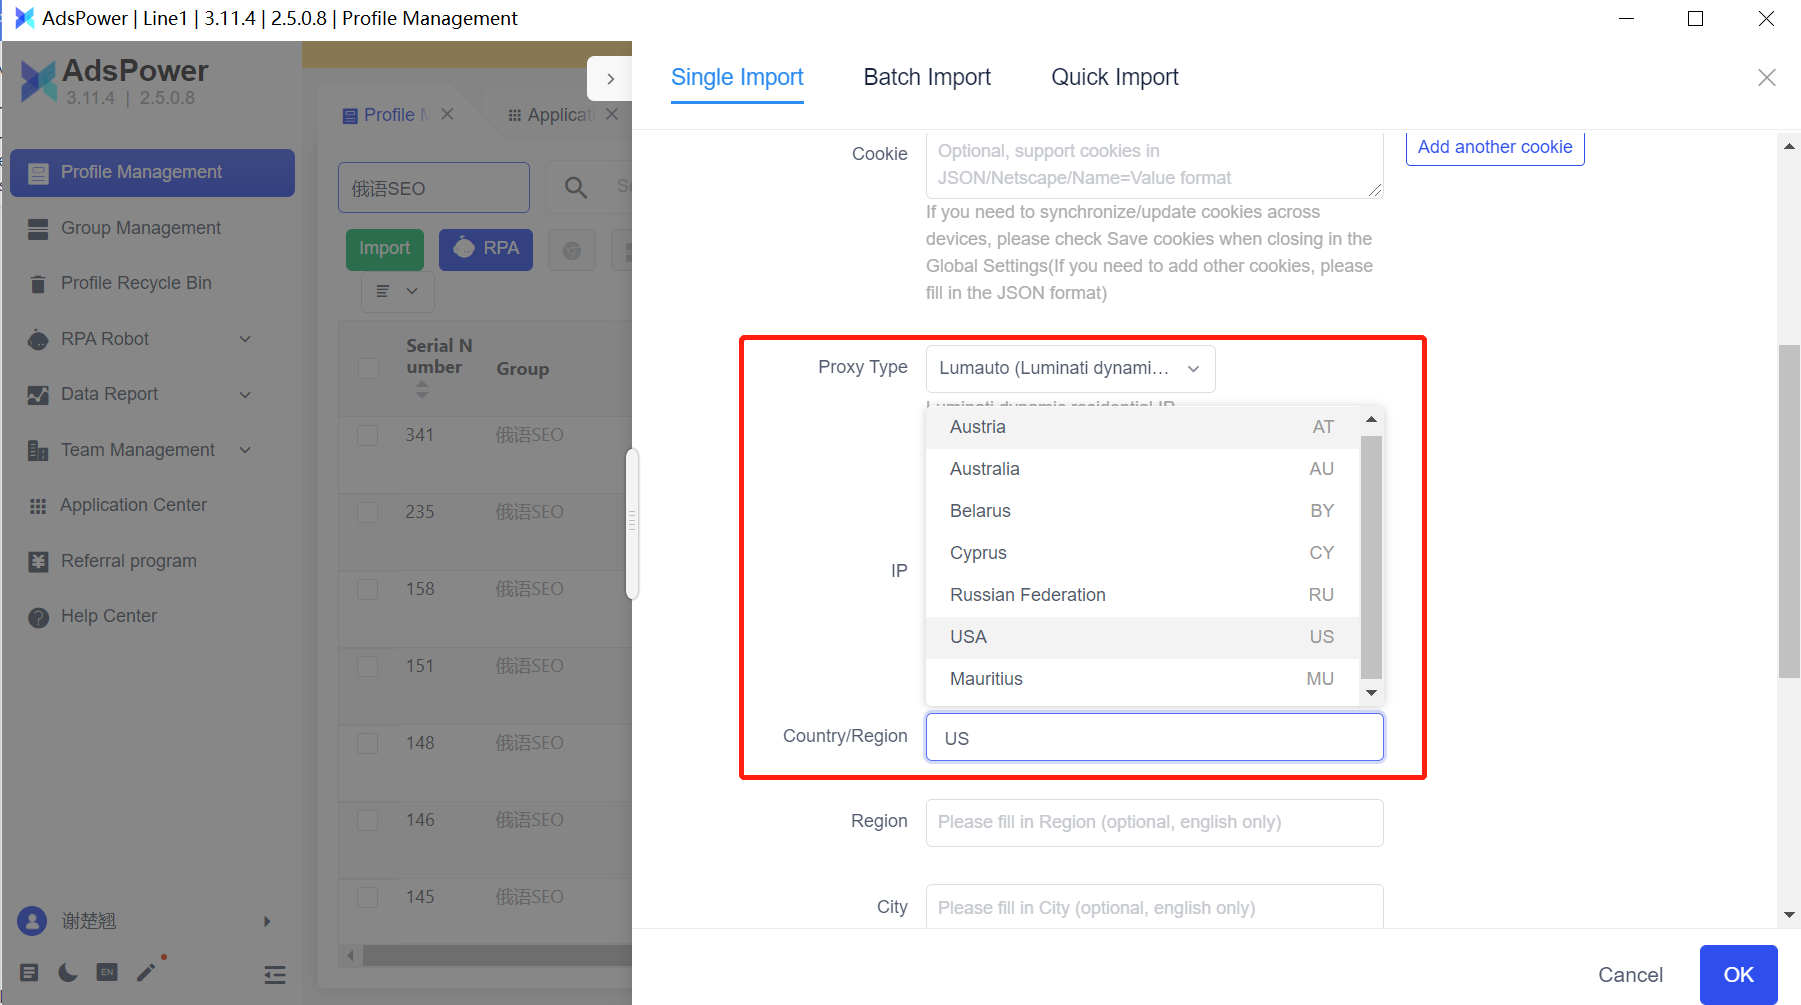Close the import panel with the X icon
The width and height of the screenshot is (1801, 1005).
click(x=1767, y=78)
